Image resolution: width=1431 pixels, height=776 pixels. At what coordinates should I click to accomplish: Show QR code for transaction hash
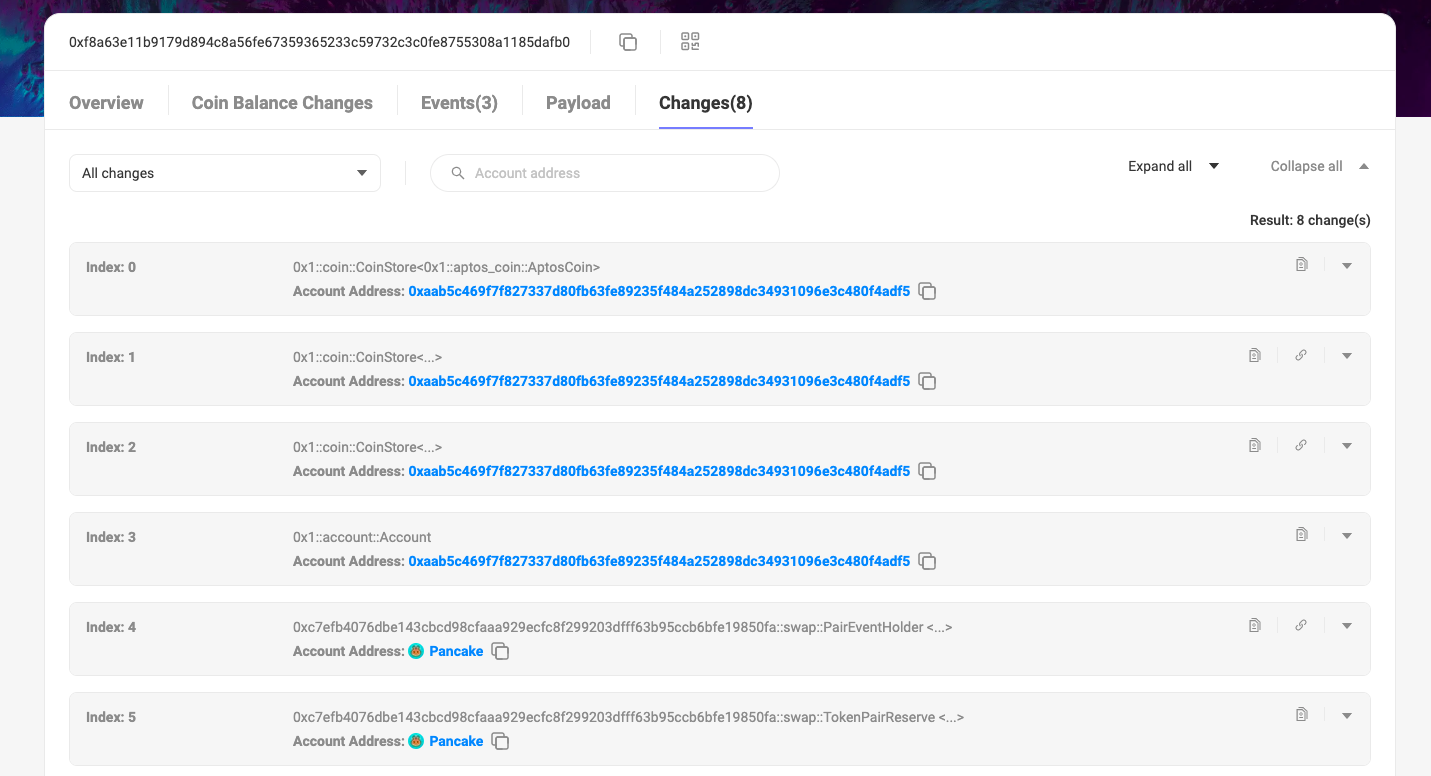point(690,42)
